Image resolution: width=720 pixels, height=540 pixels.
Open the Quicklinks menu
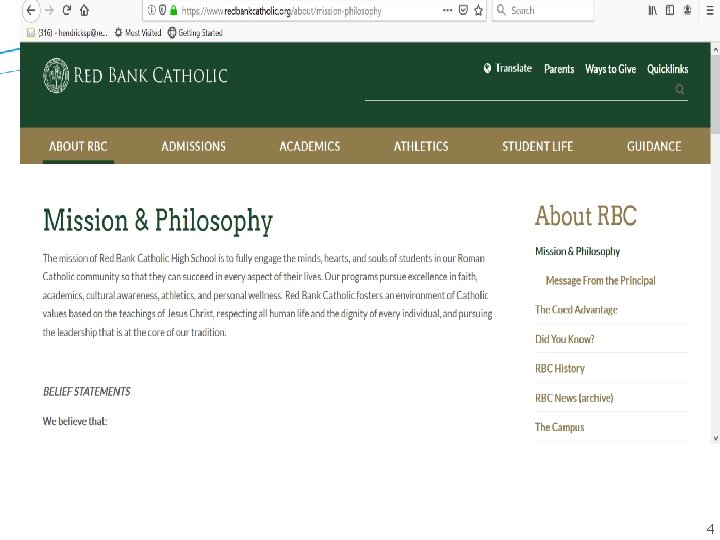pyautogui.click(x=667, y=69)
